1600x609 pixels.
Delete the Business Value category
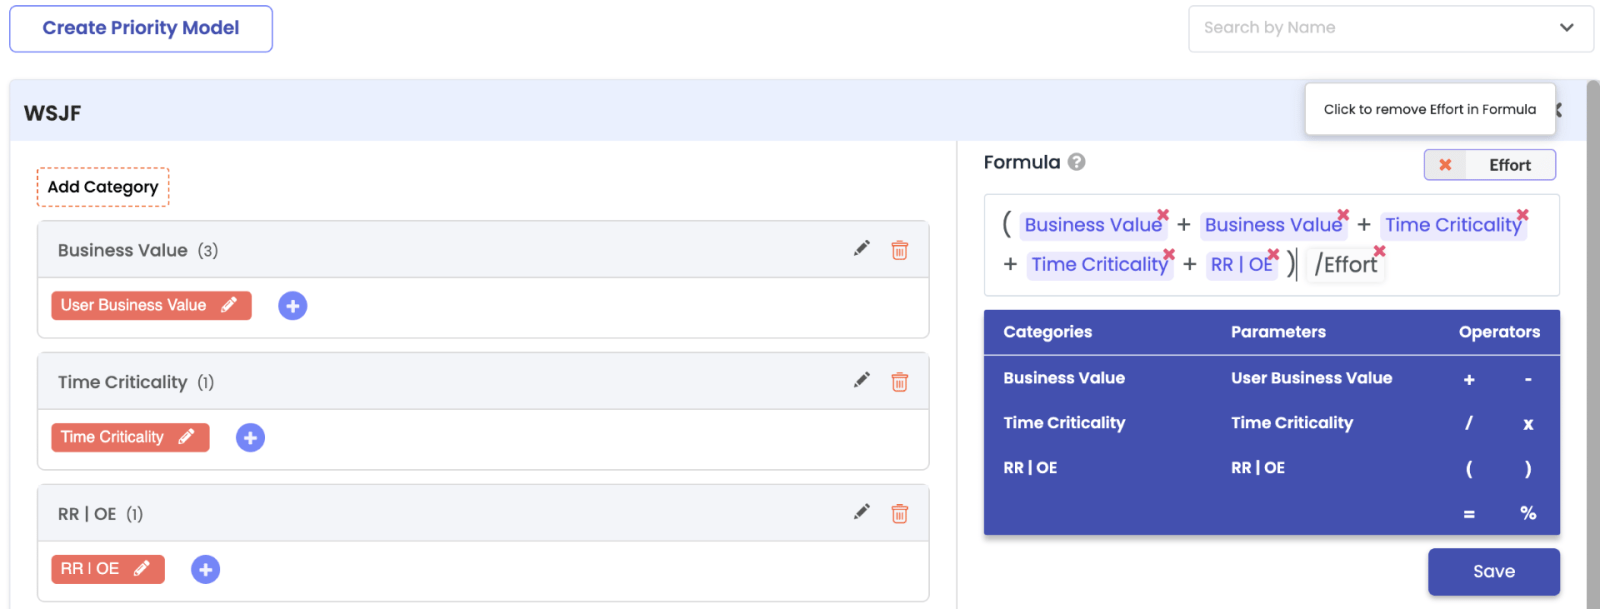pyautogui.click(x=899, y=250)
